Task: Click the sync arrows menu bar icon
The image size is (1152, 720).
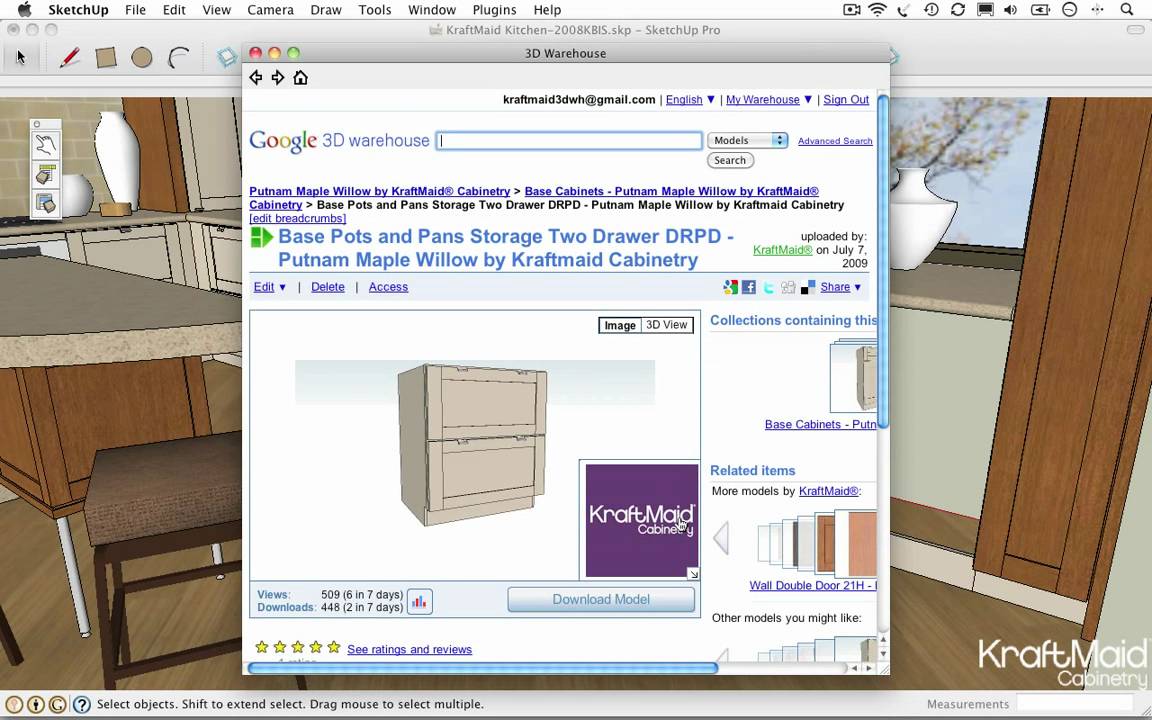Action: 957,10
